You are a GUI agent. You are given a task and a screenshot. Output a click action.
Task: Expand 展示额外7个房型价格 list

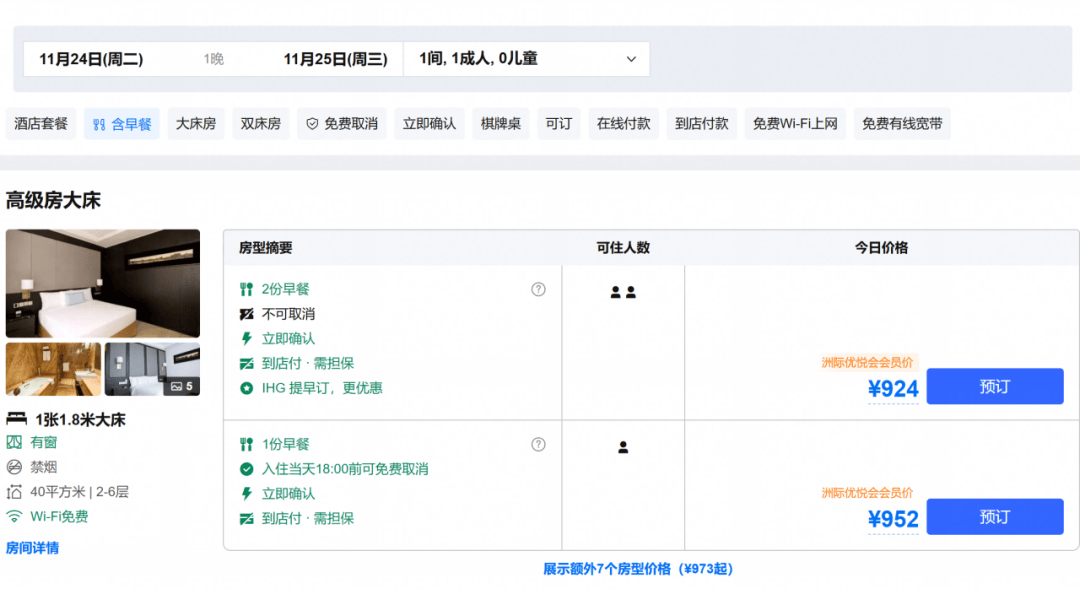point(638,569)
